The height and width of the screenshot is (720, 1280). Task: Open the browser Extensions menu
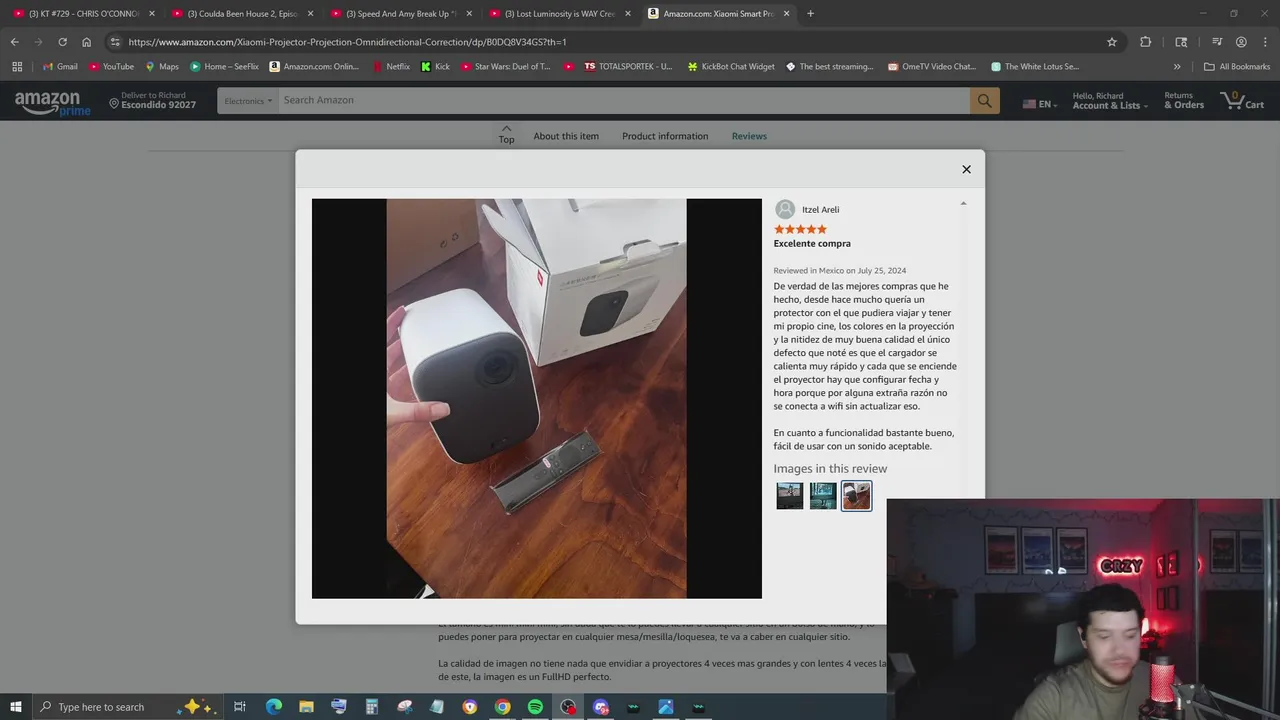[x=1146, y=42]
